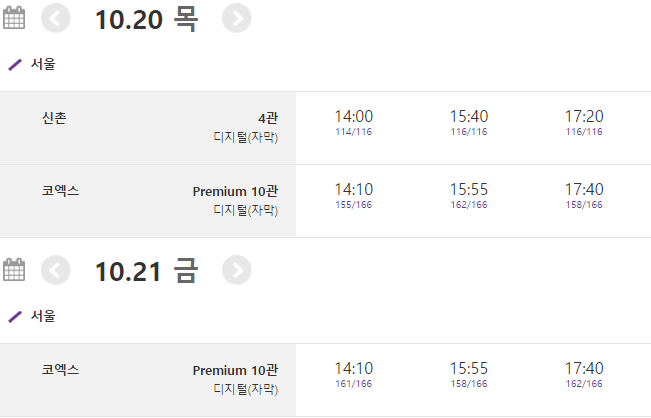Open the calendar icon beside 10.21 금
Screen dimensions: 651x418
pos(15,270)
